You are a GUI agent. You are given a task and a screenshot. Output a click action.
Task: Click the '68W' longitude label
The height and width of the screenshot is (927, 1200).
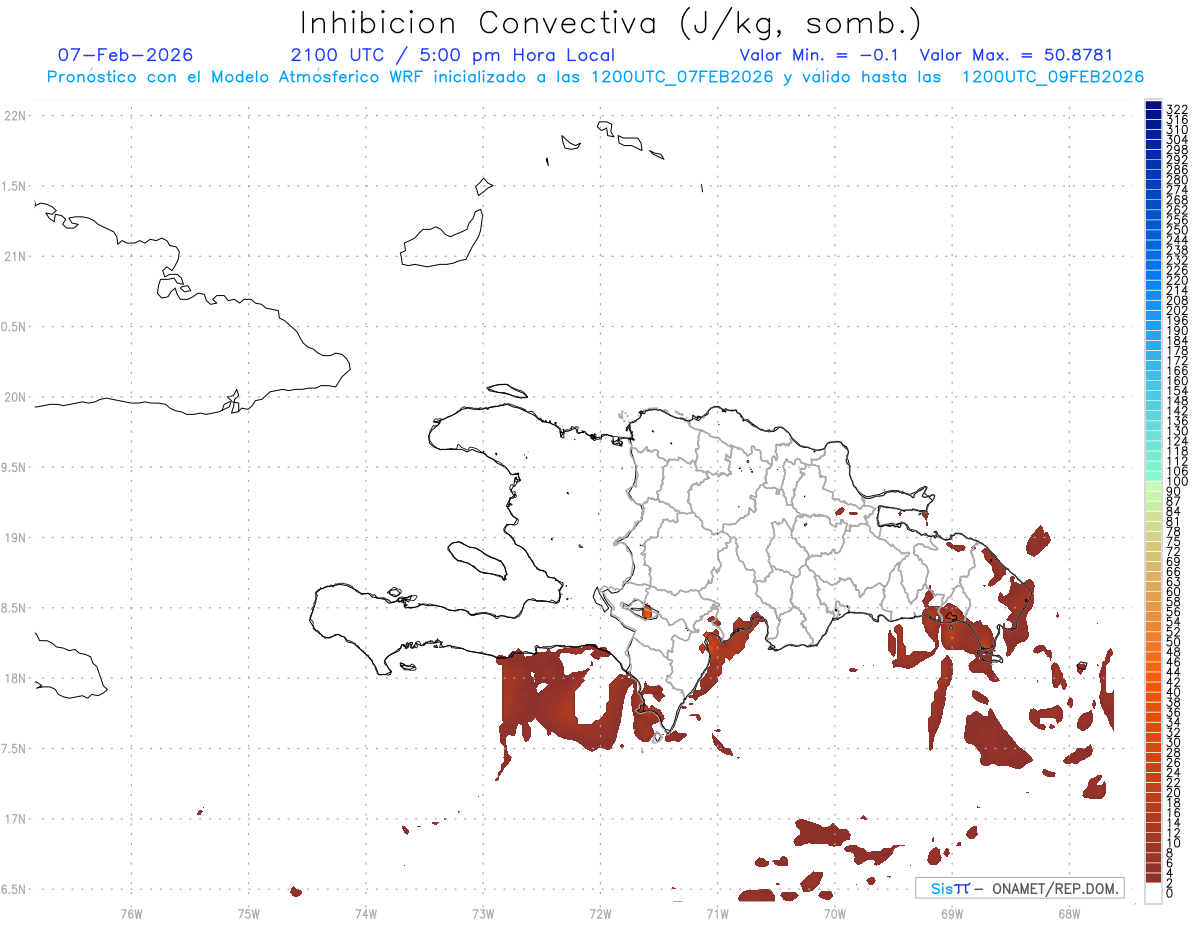1068,912
